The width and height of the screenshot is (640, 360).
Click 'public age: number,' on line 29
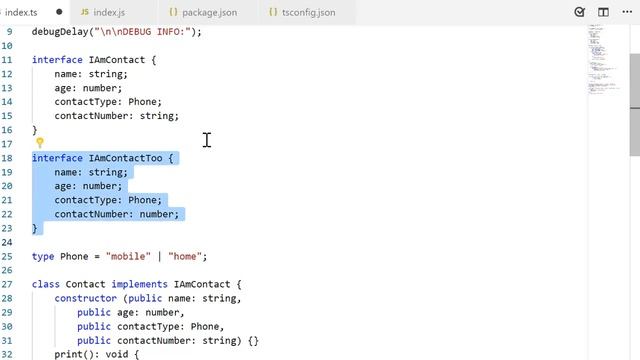[x=131, y=312]
